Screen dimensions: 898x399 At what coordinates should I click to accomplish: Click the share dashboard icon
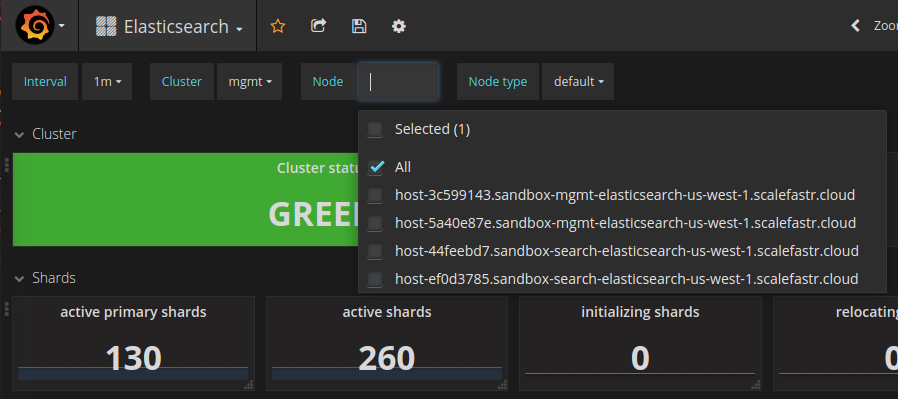(x=318, y=26)
